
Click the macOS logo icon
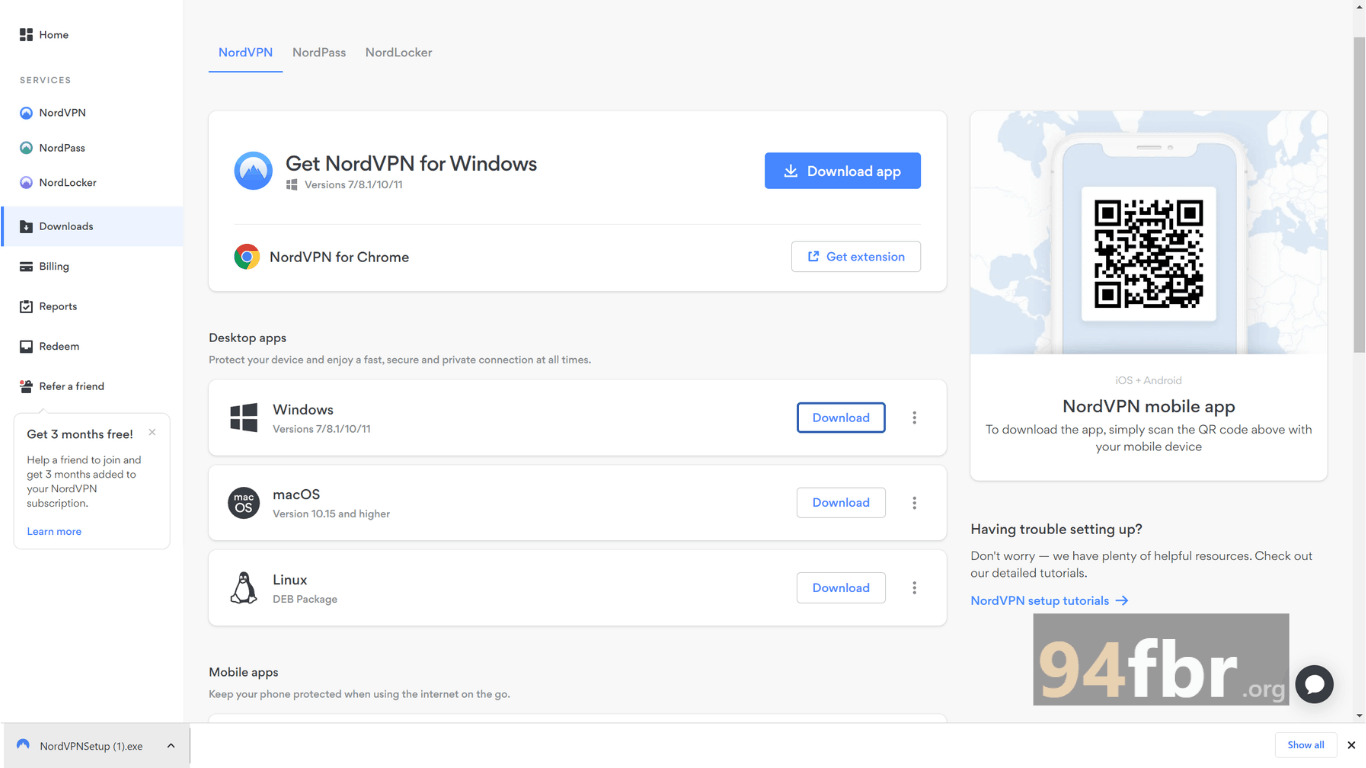click(244, 503)
